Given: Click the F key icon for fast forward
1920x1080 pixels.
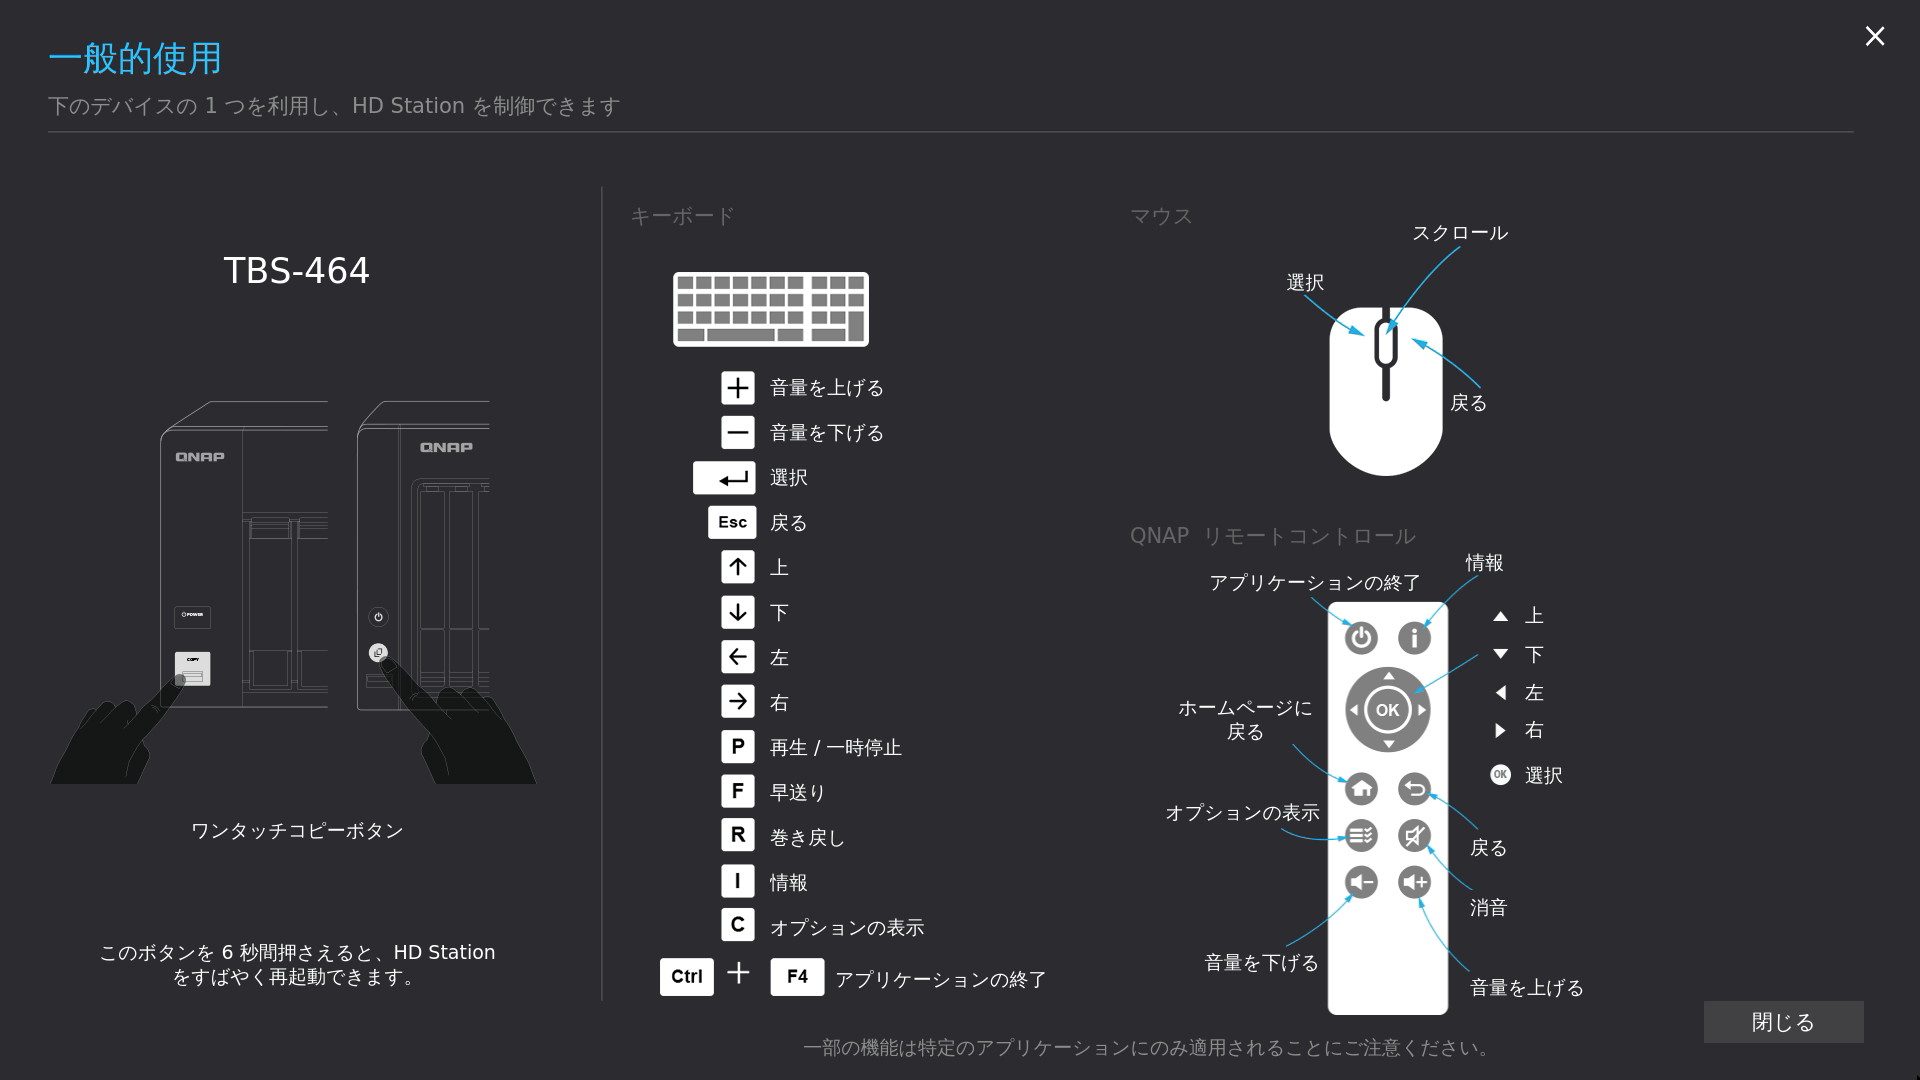Looking at the screenshot, I should click(737, 792).
